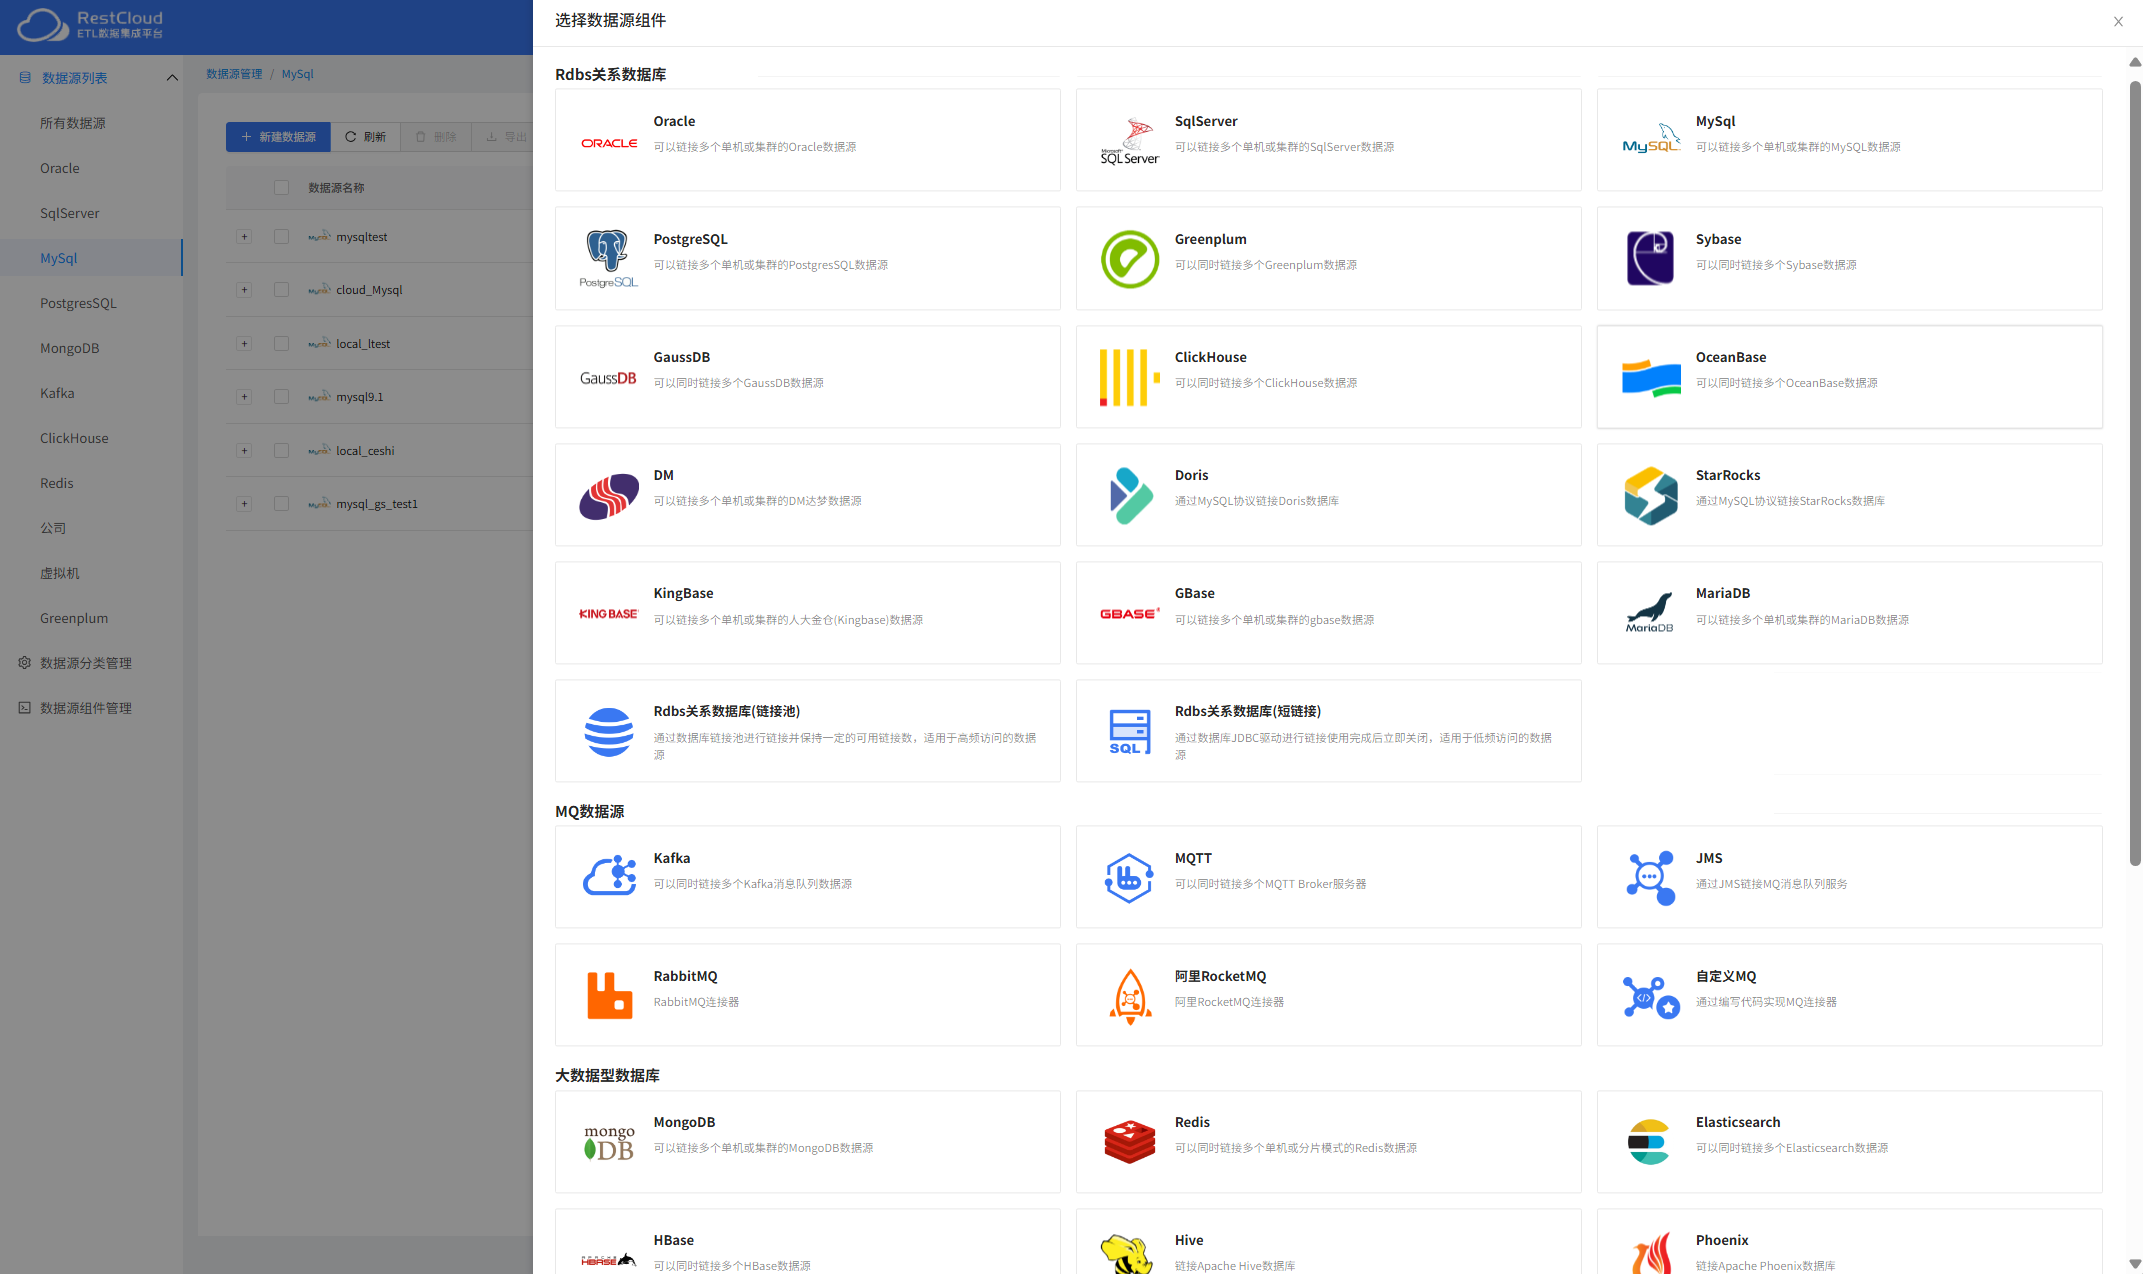2143x1274 pixels.
Task: Open the SqlServer sidebar menu item
Action: tap(70, 213)
